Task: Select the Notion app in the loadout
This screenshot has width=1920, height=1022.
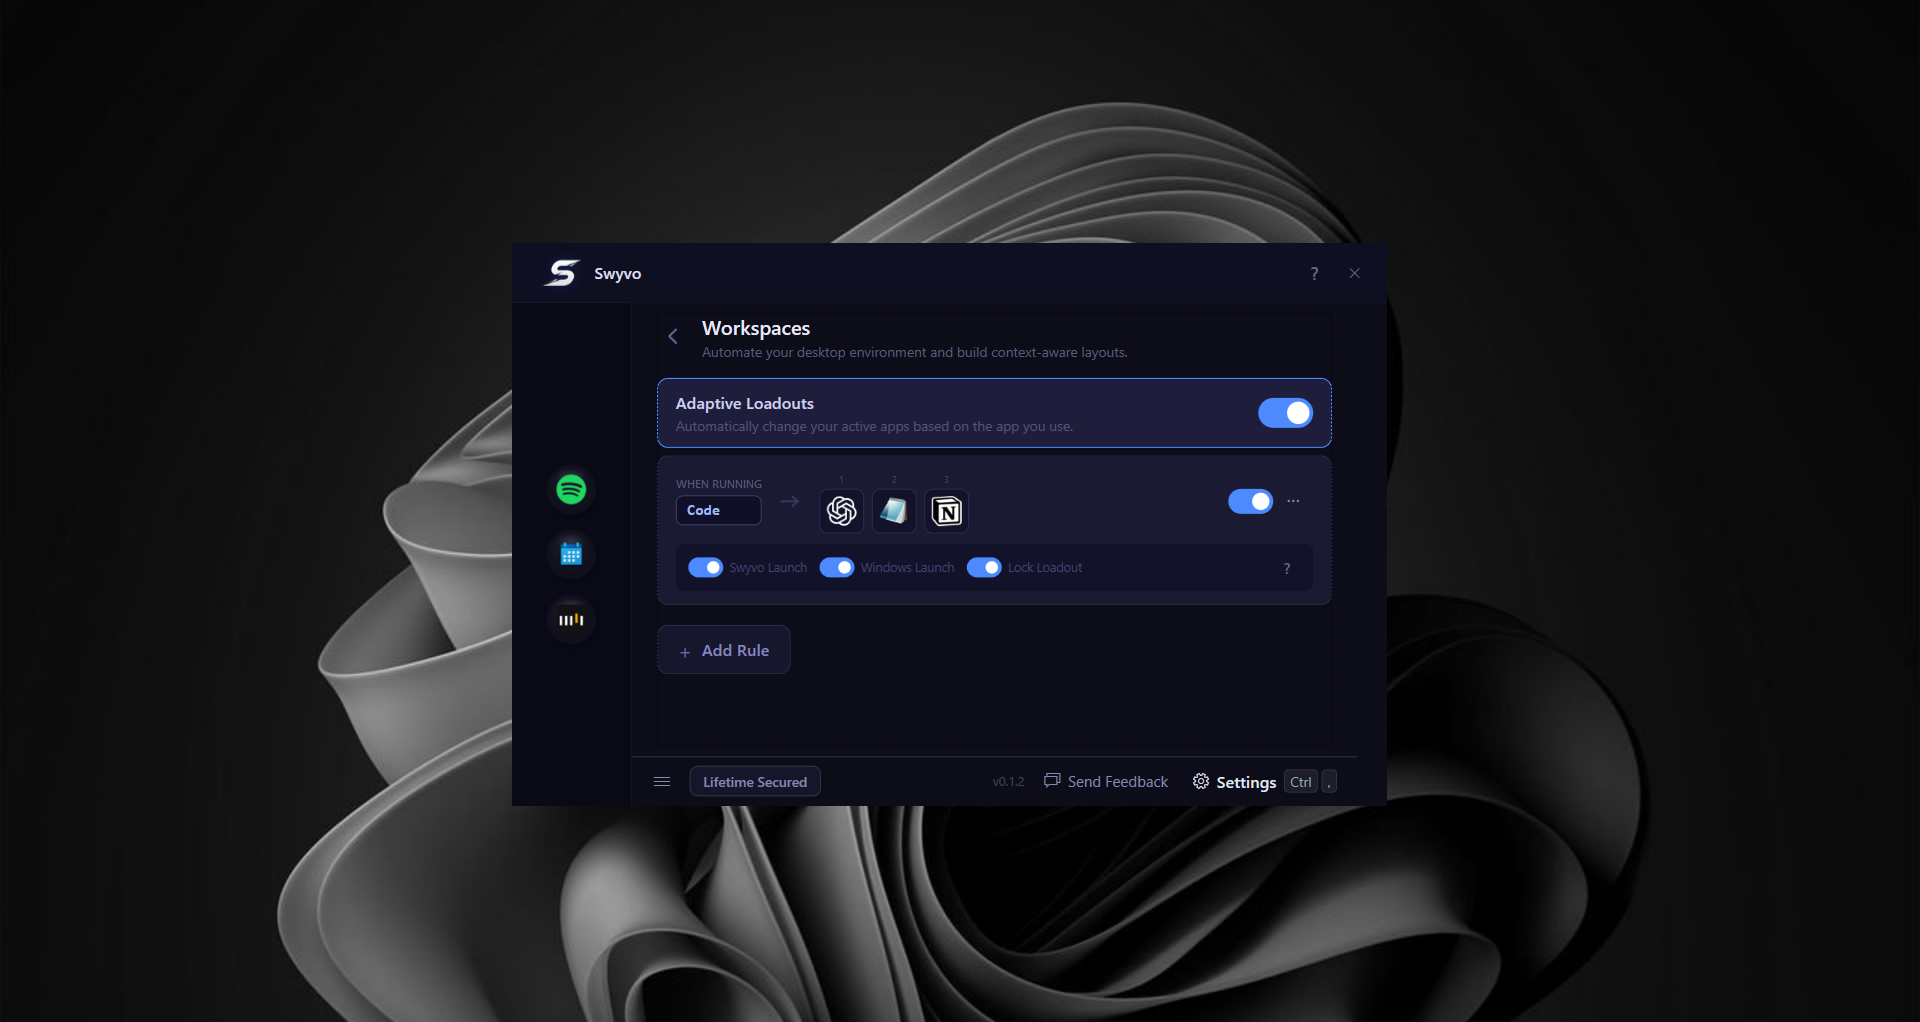Action: pyautogui.click(x=947, y=511)
